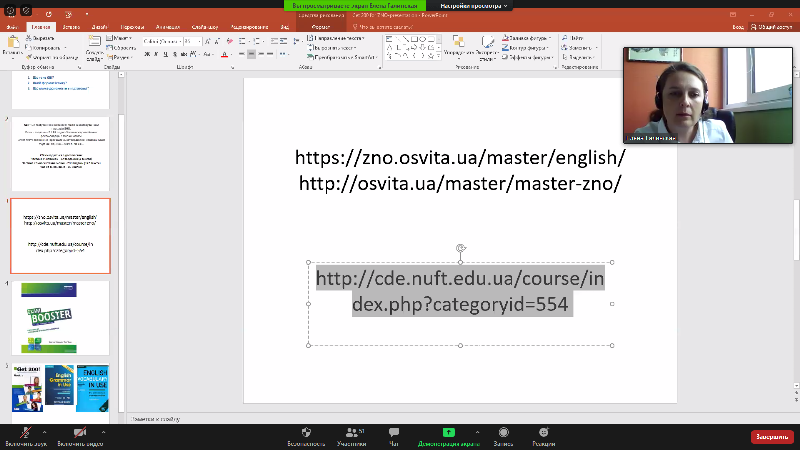Open the Zoom reactions smiley icon
The height and width of the screenshot is (450, 800).
(543, 432)
